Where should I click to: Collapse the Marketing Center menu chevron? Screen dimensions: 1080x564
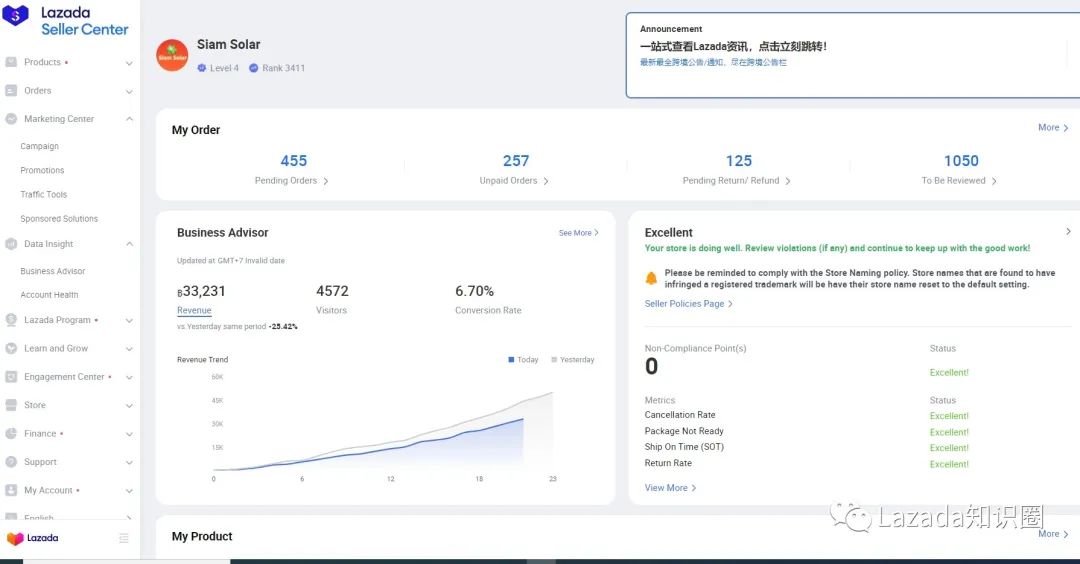click(129, 119)
